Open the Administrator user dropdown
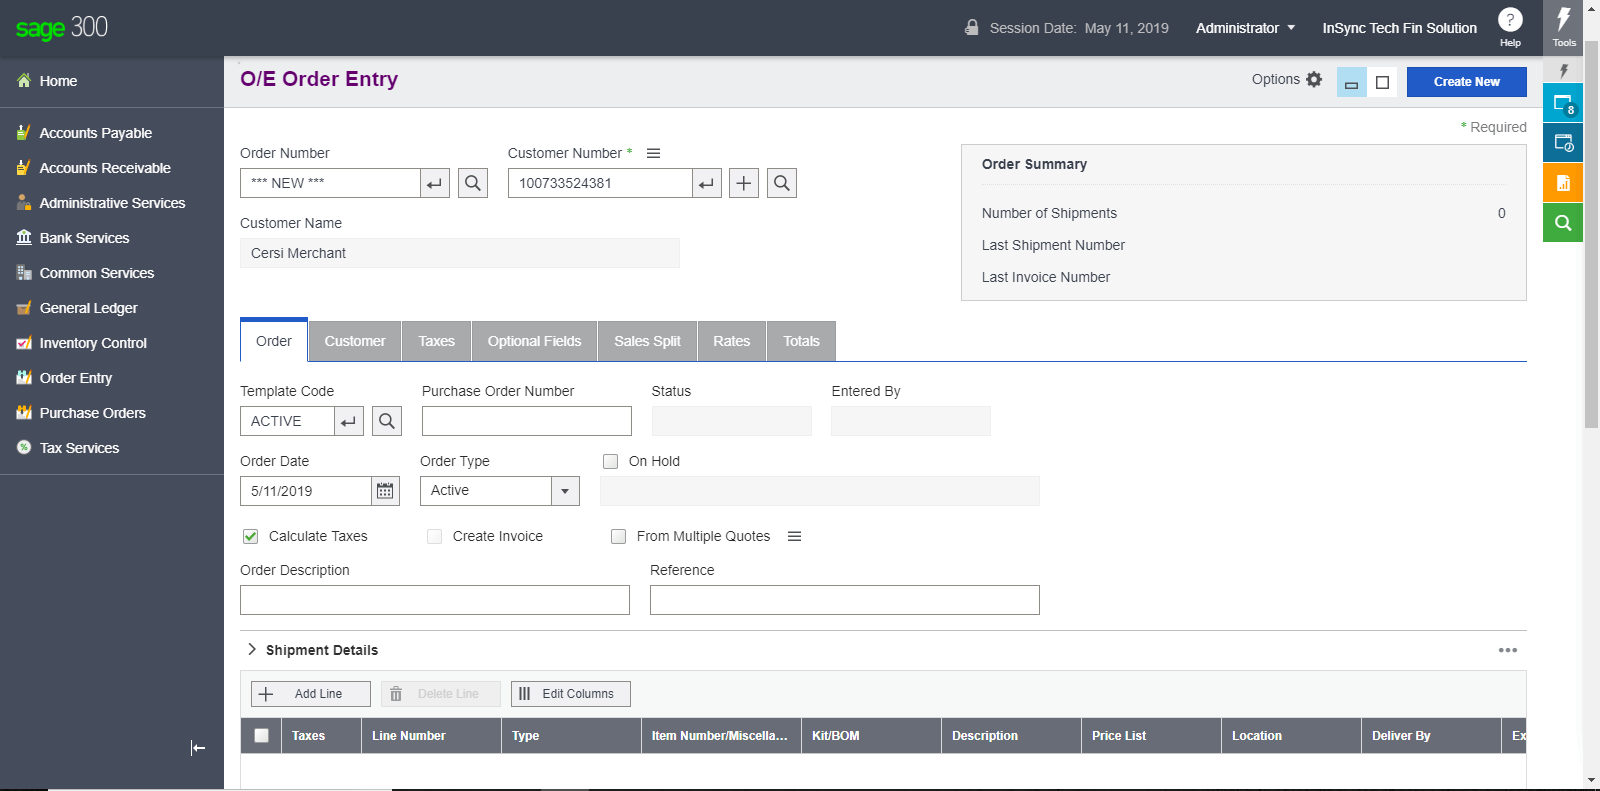 coord(1245,28)
